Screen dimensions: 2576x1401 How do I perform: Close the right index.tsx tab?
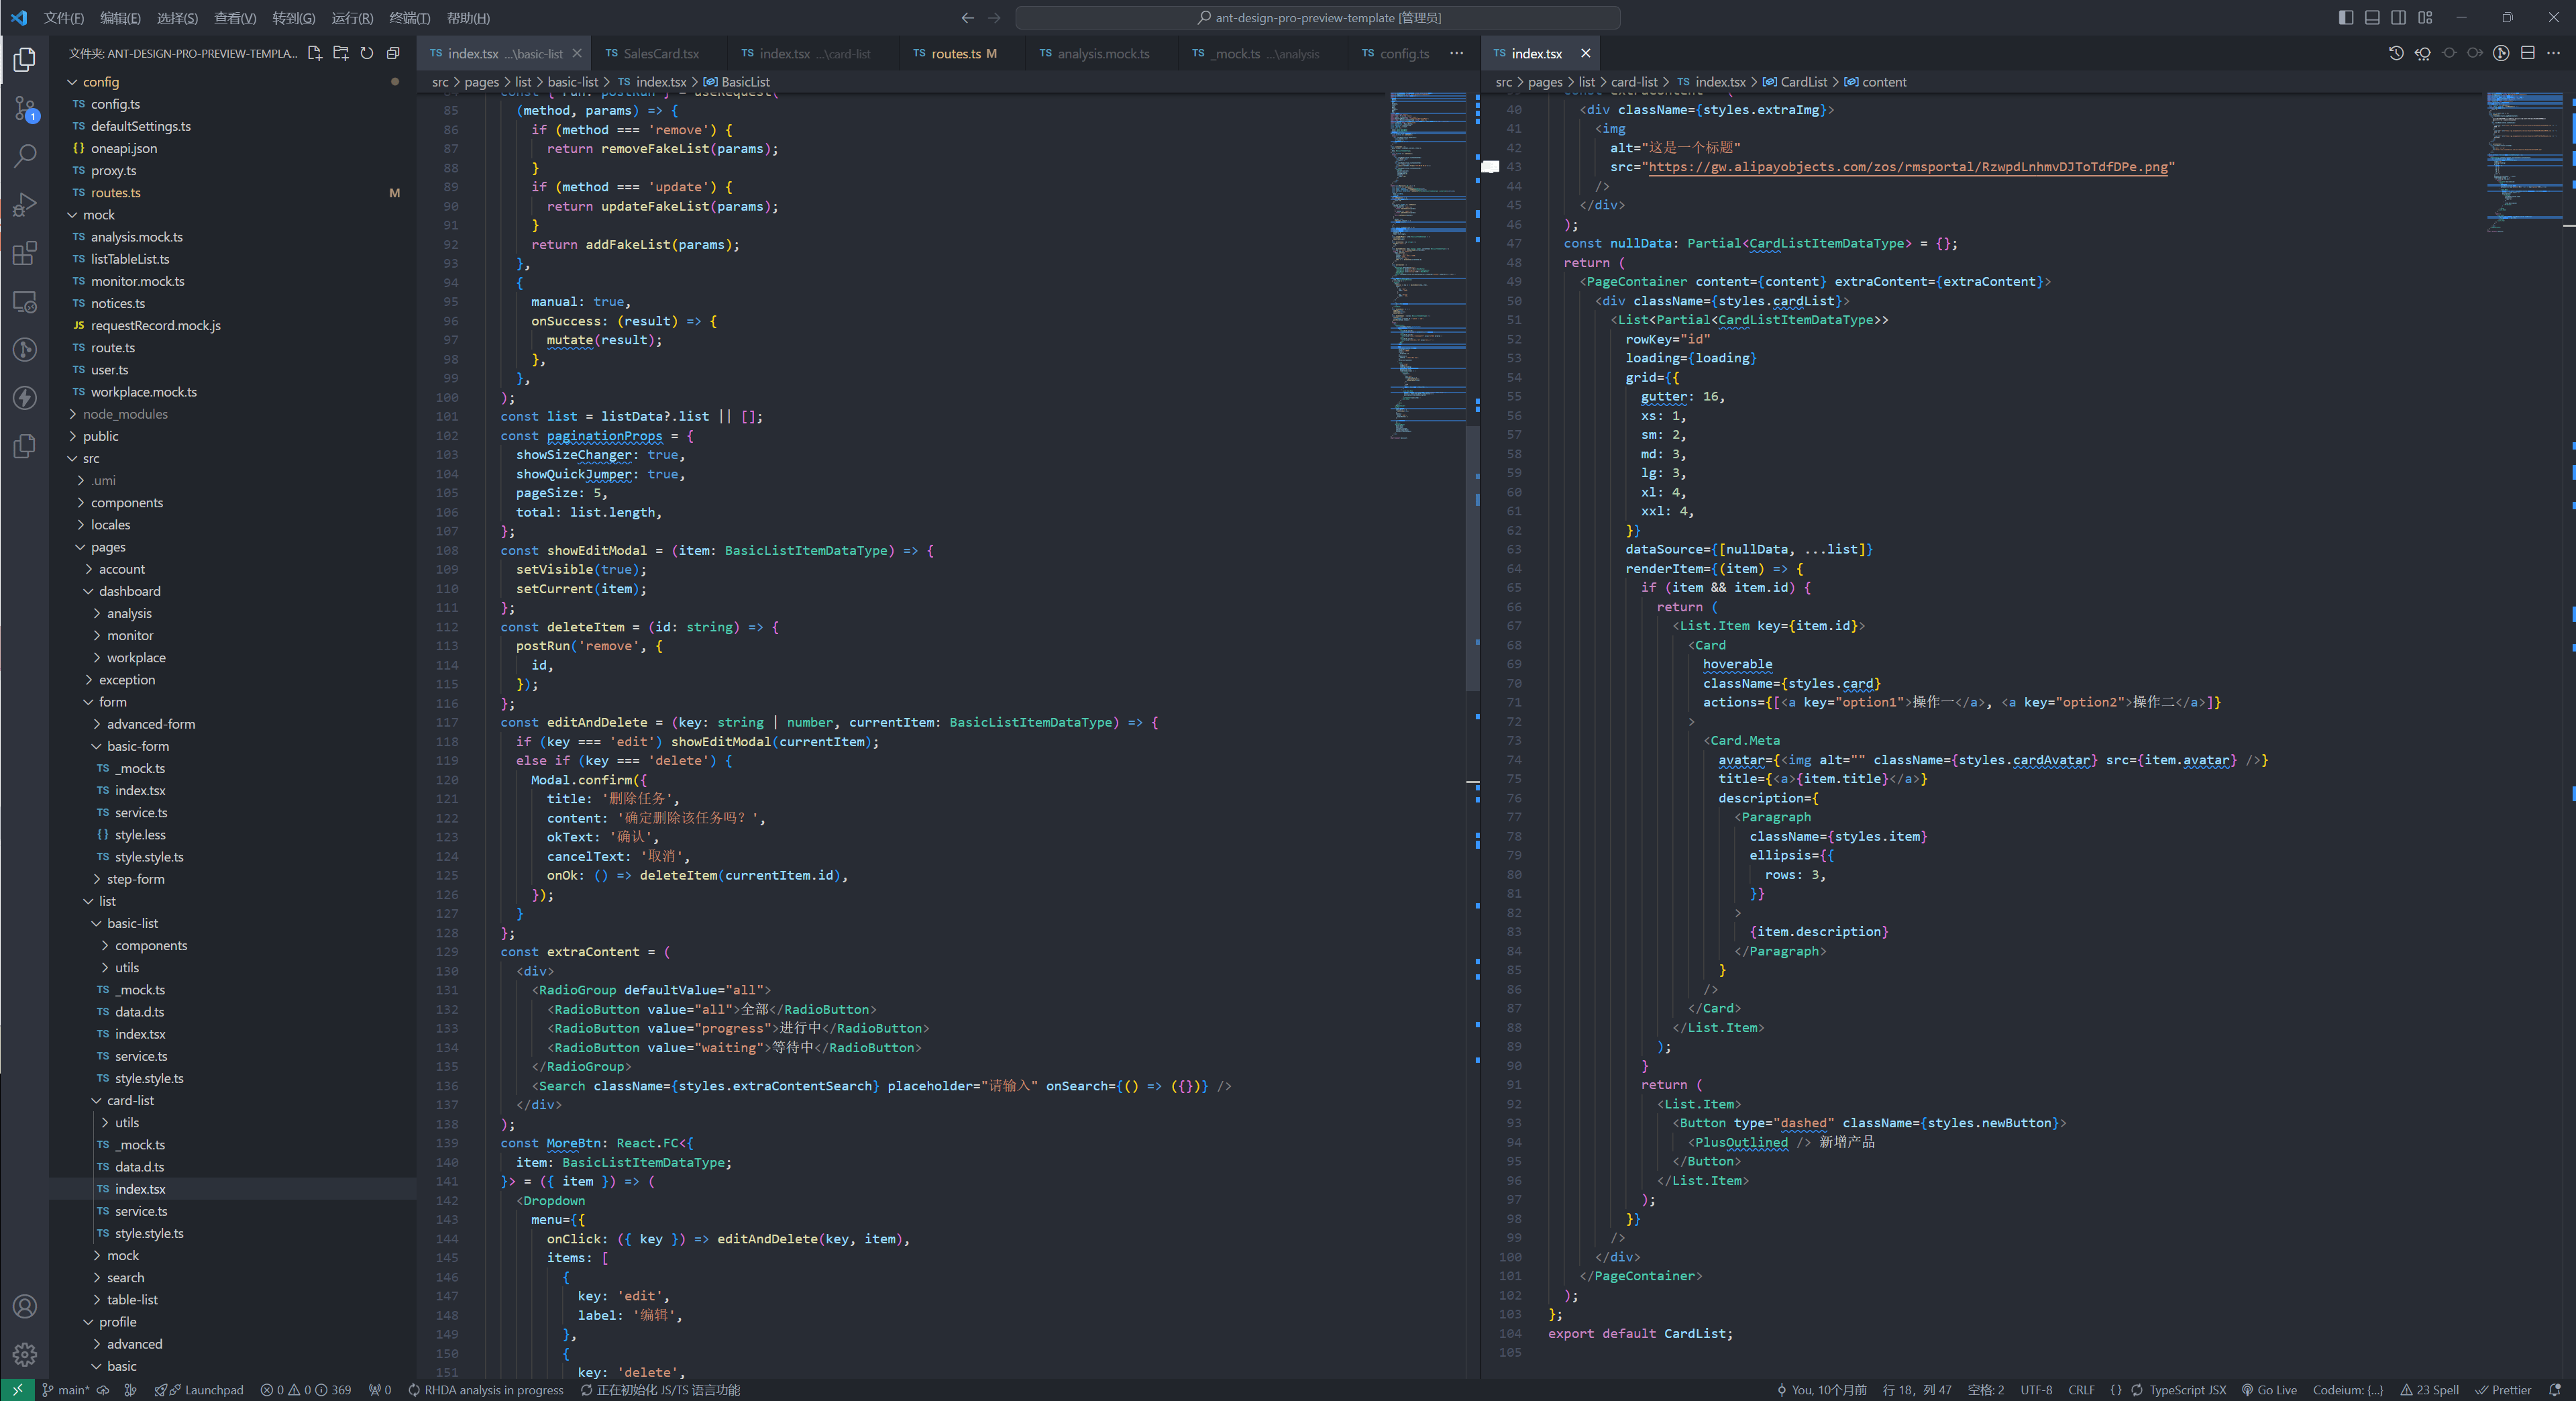coord(1585,53)
